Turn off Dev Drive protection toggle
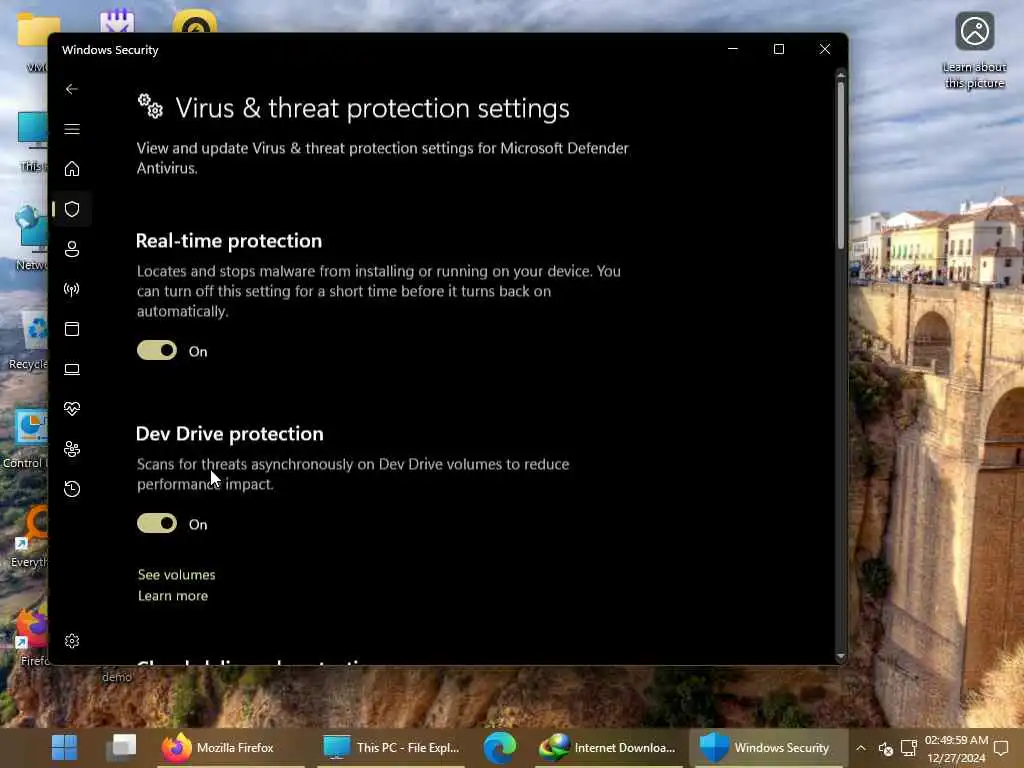Image resolution: width=1024 pixels, height=768 pixels. coord(157,523)
